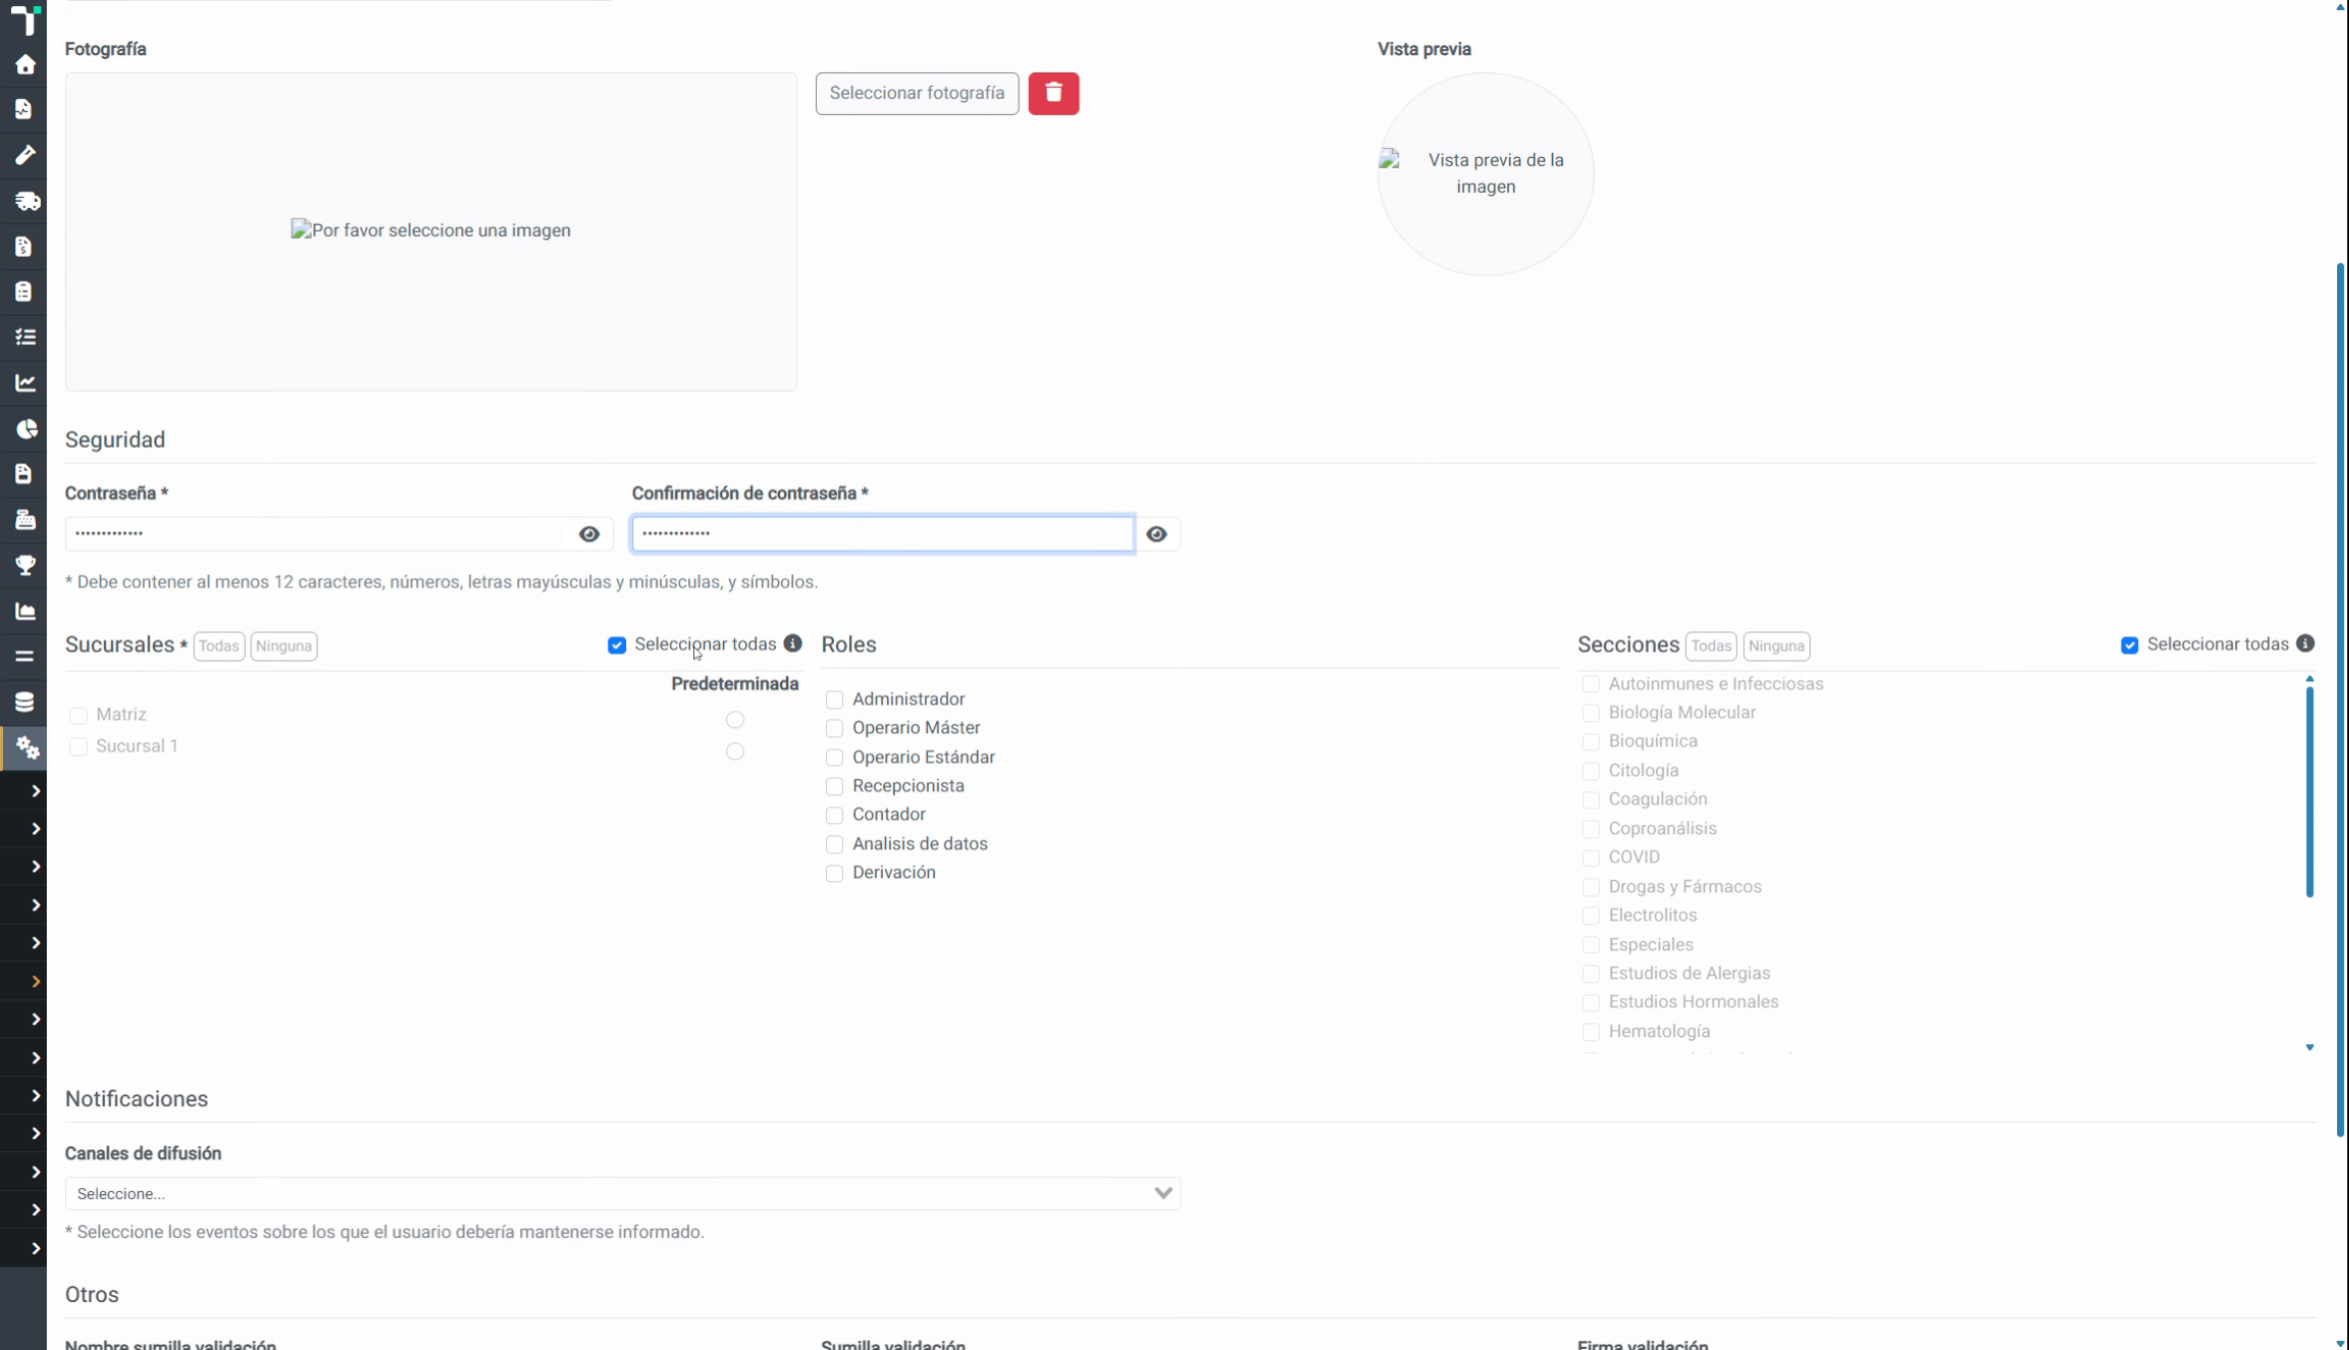The height and width of the screenshot is (1350, 2349).
Task: Open the checklist tasks icon in sidebar
Action: pyautogui.click(x=25, y=337)
